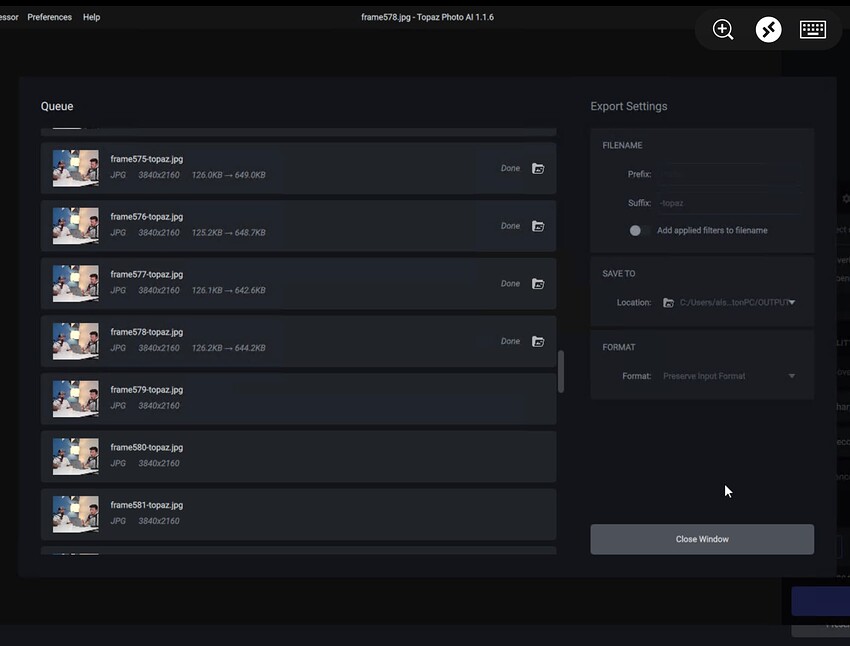Open the Format dropdown
Screen dimensions: 850x646
(728, 377)
